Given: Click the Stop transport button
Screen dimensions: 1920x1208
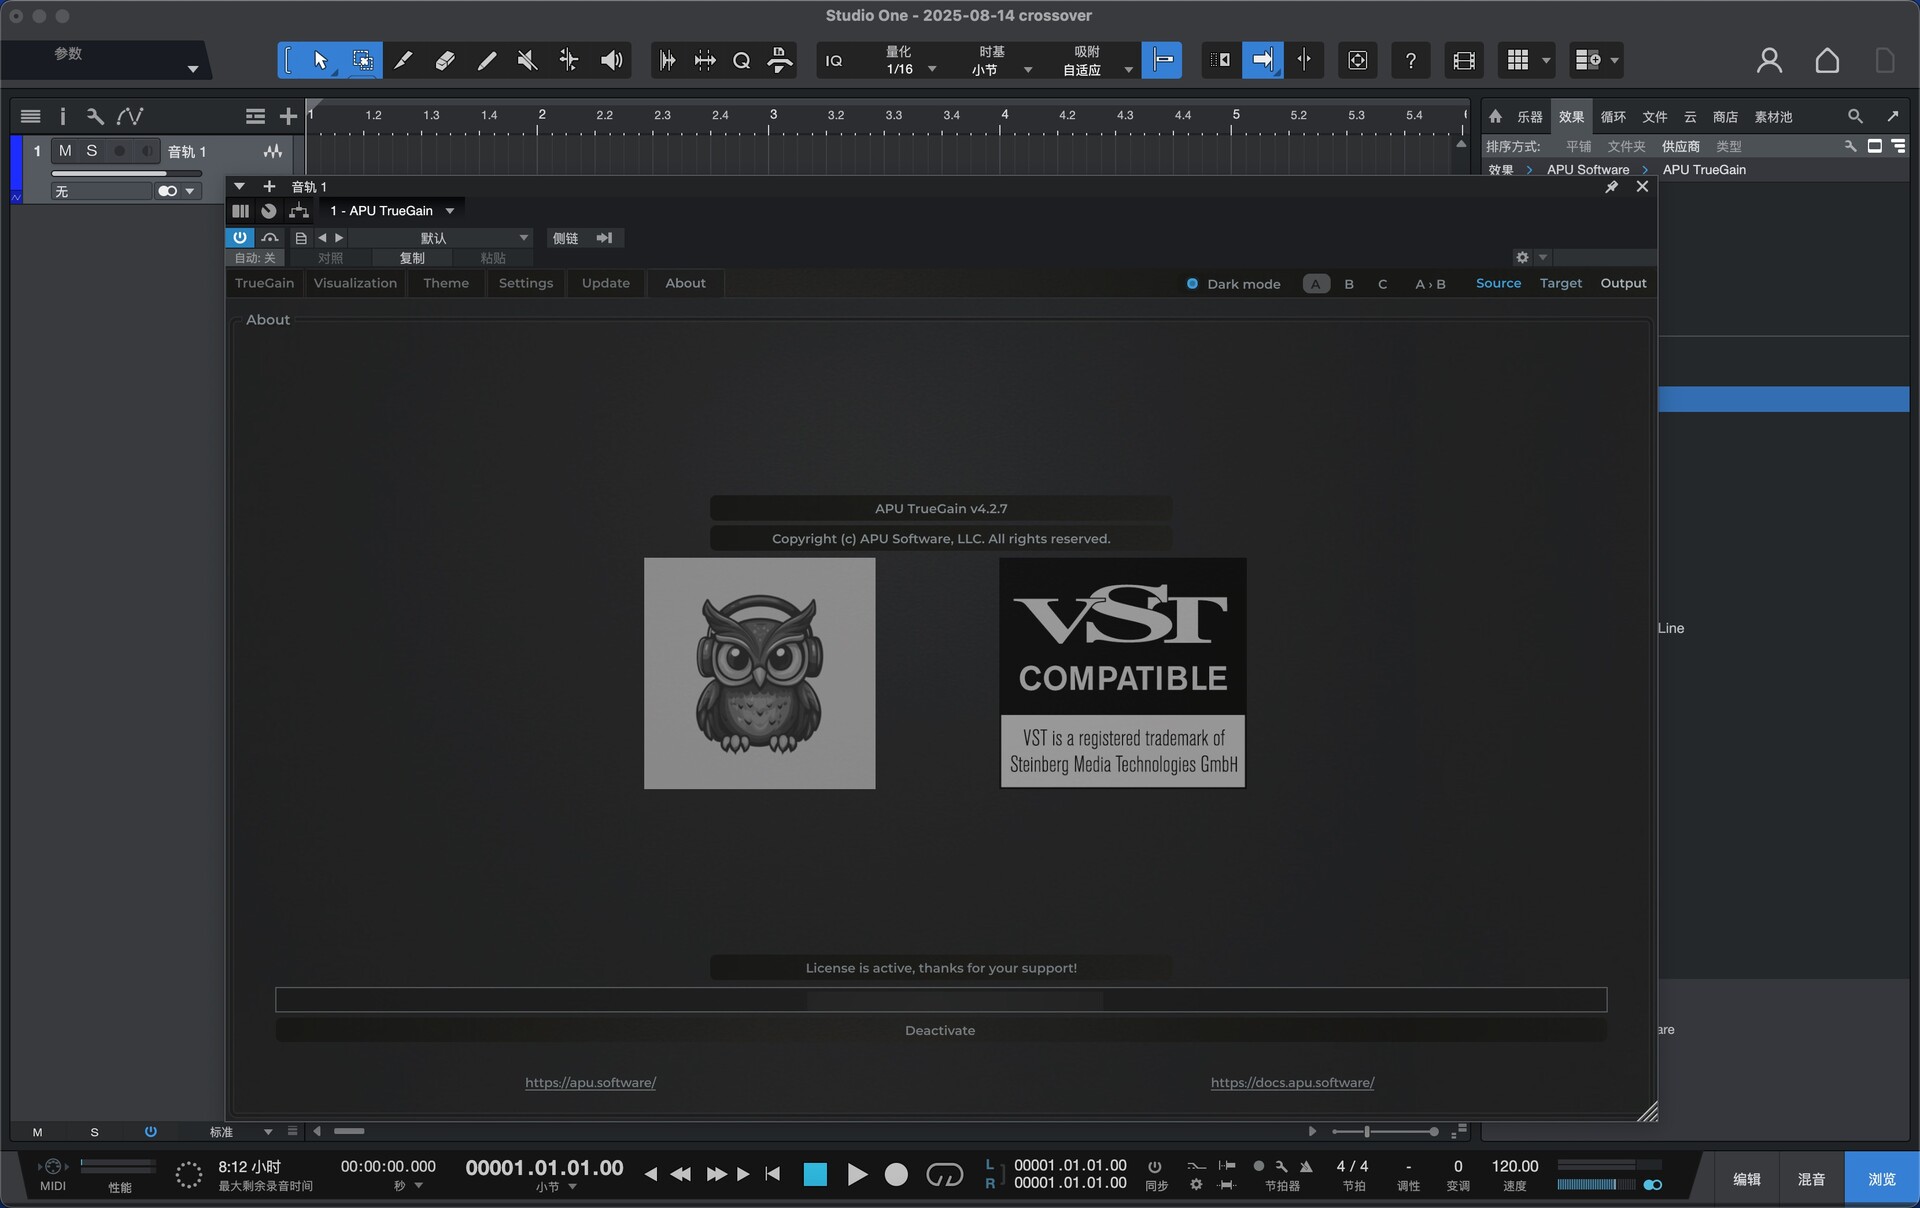Looking at the screenshot, I should [x=815, y=1174].
